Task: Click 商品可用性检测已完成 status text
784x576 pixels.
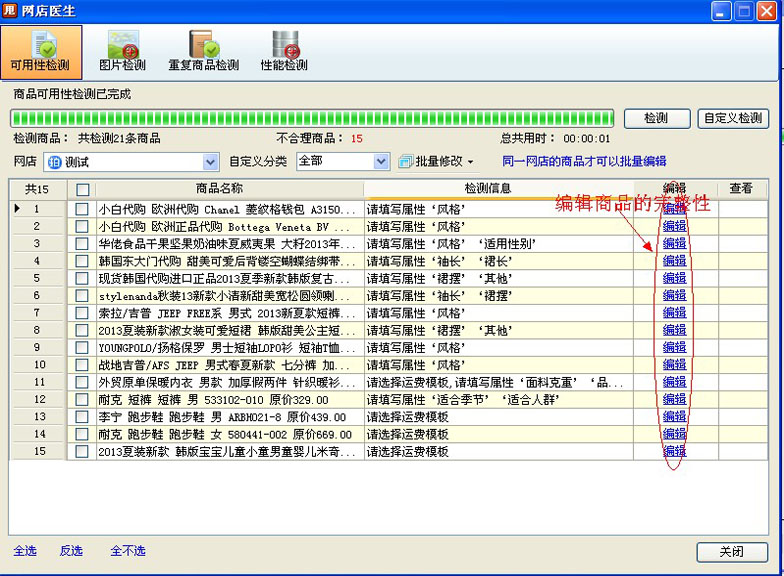Action: [x=72, y=94]
